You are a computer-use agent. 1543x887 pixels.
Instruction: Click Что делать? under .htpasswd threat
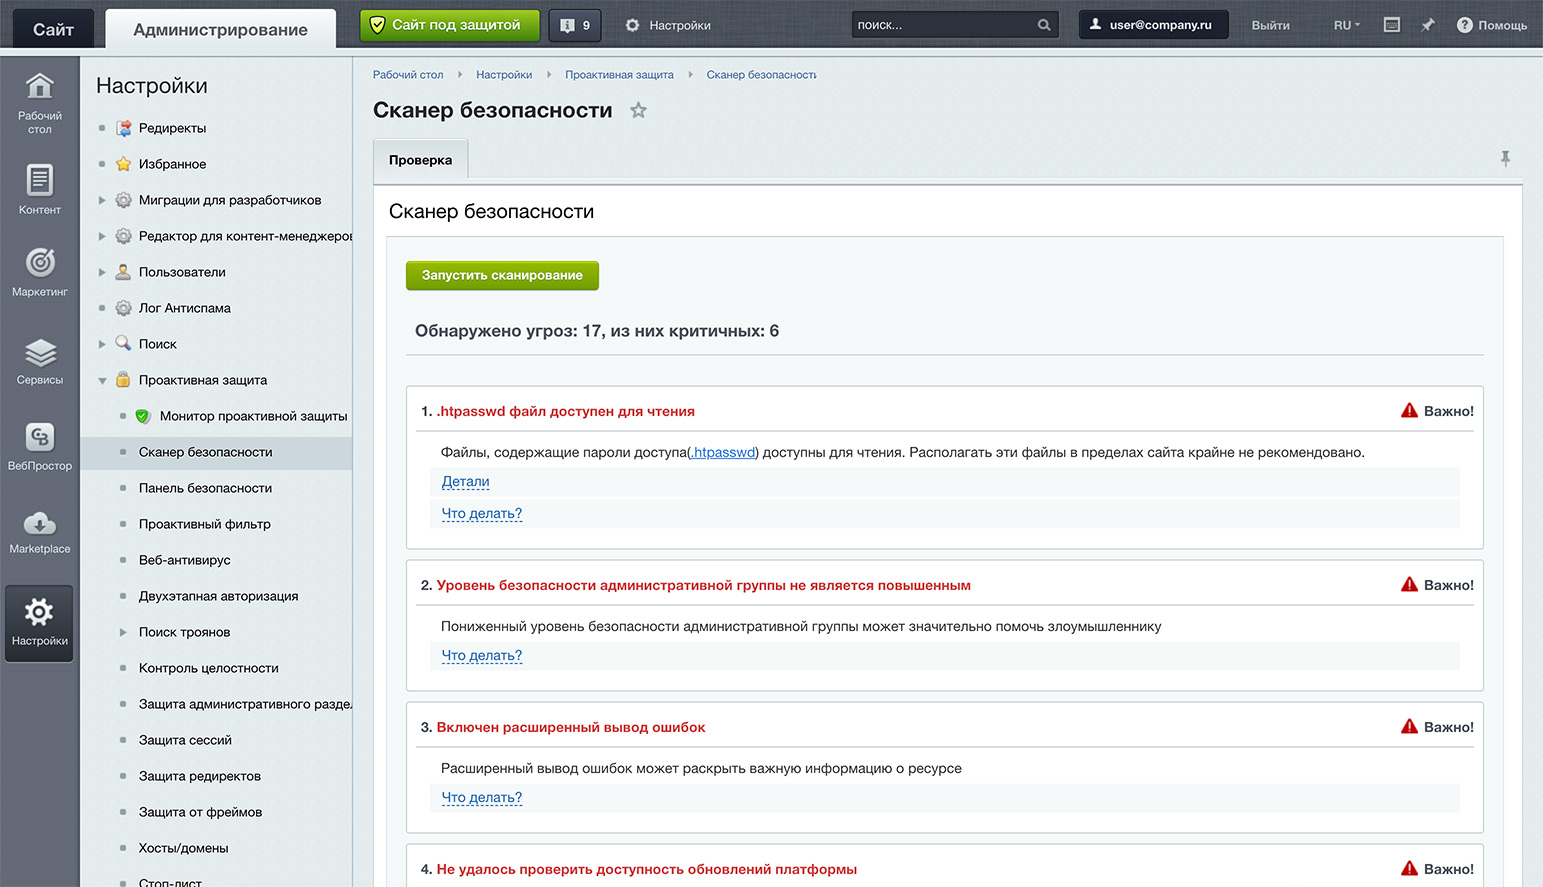[481, 513]
